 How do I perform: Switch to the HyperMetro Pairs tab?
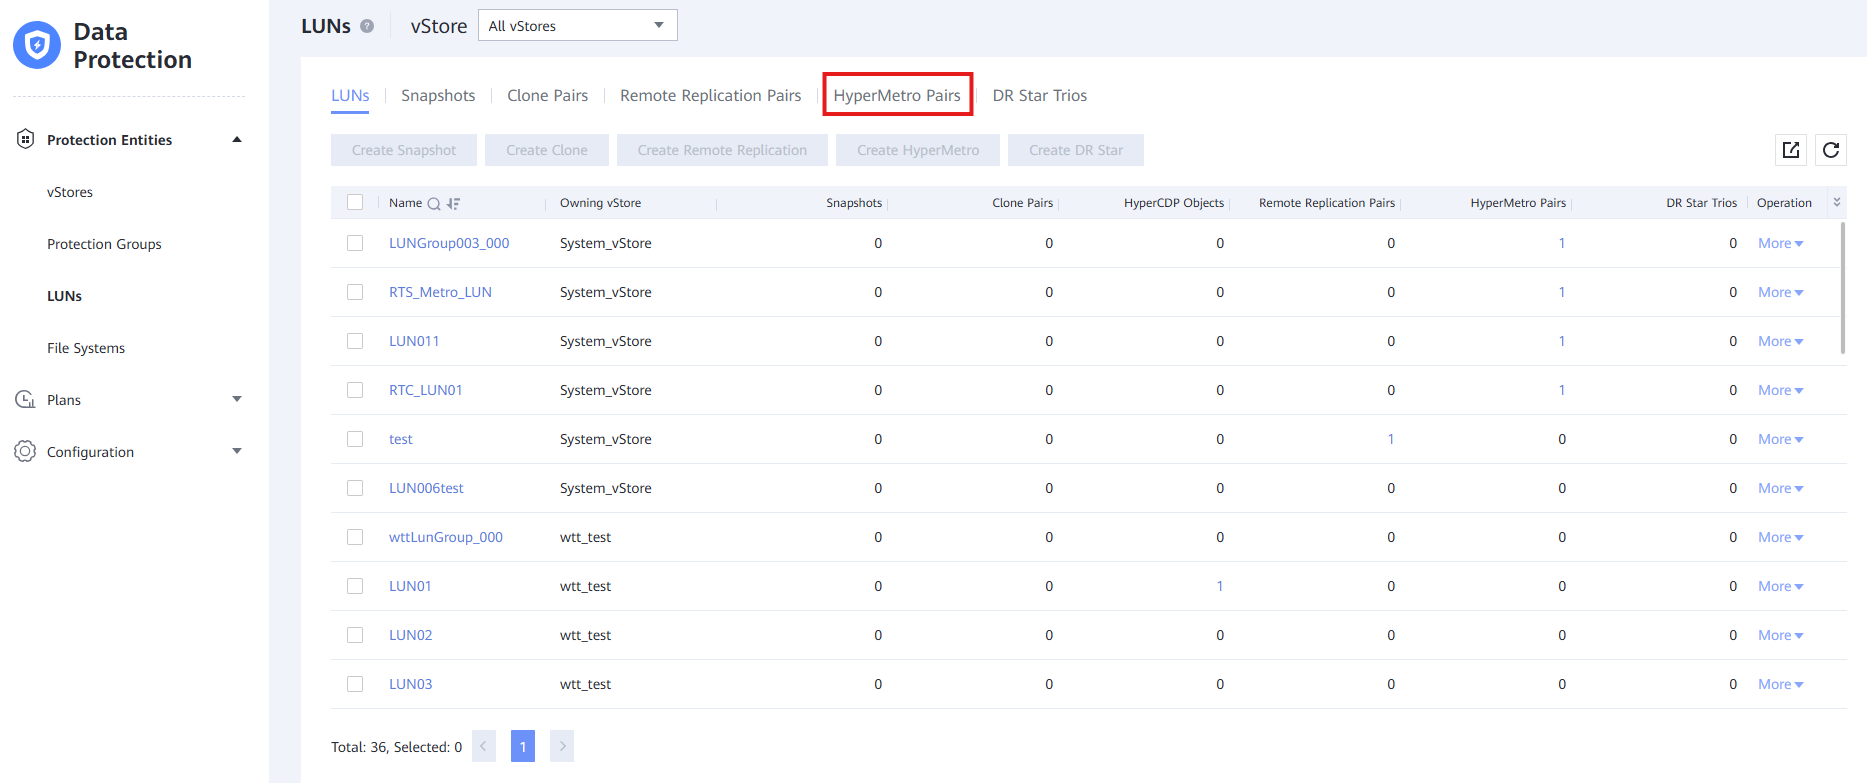tap(897, 95)
